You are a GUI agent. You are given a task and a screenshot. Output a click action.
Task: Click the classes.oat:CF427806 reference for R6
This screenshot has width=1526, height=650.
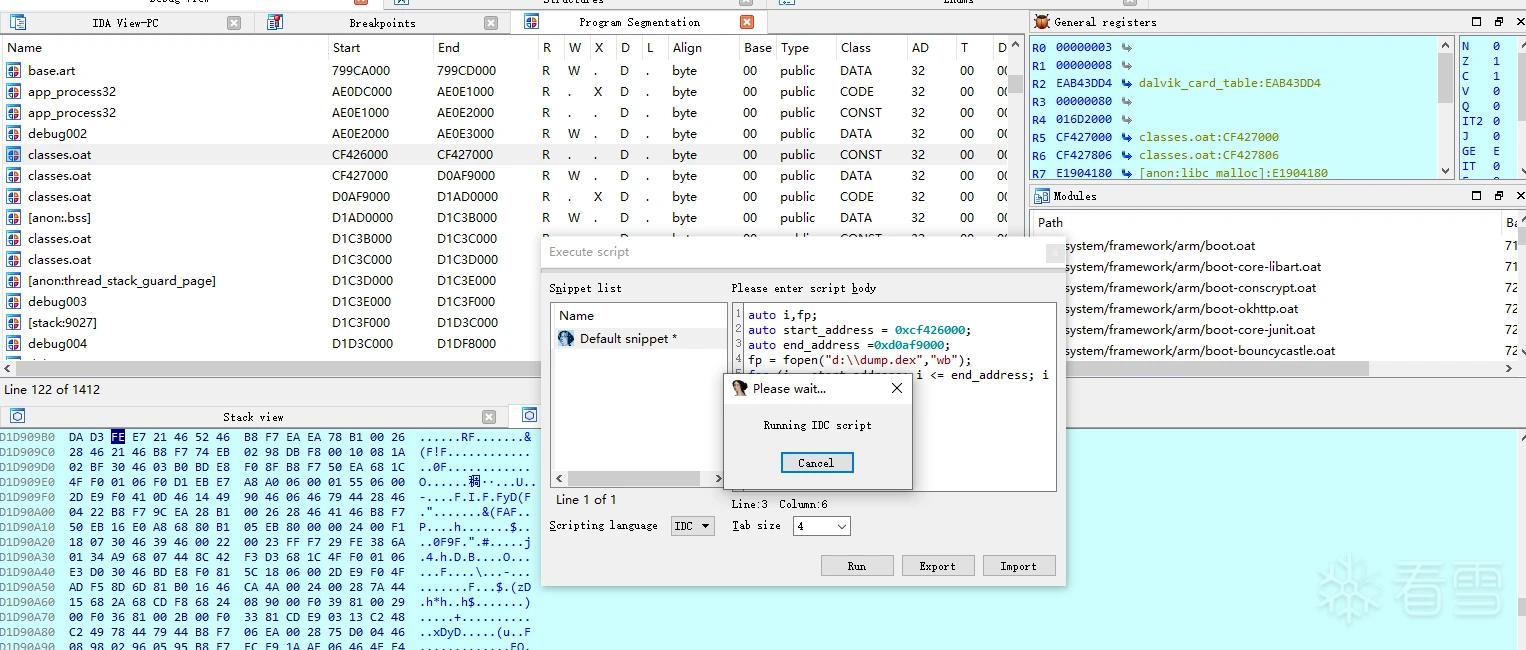tap(1208, 155)
